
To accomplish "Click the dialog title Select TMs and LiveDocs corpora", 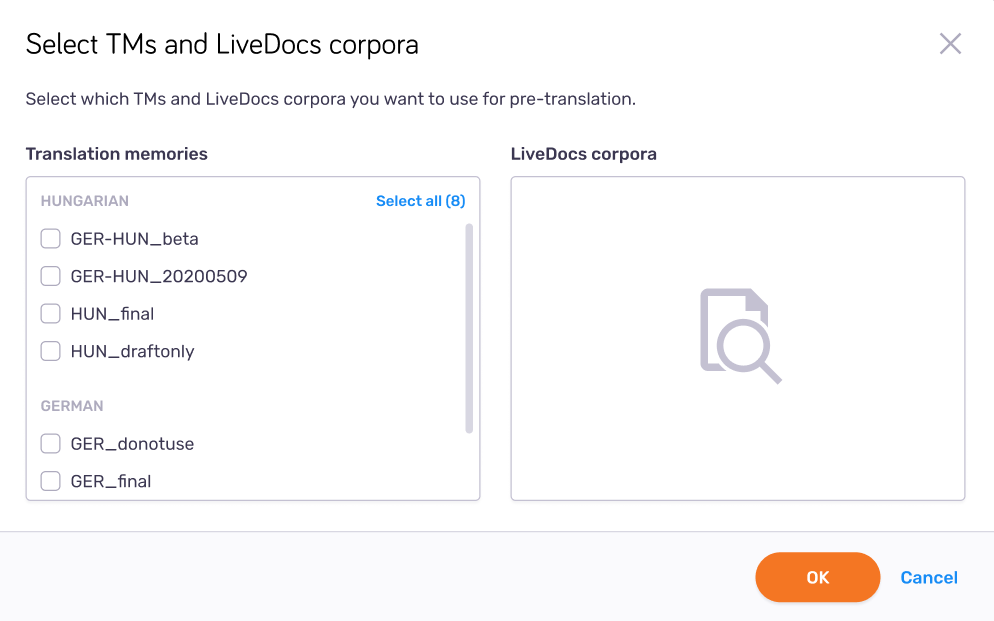I will [x=222, y=44].
